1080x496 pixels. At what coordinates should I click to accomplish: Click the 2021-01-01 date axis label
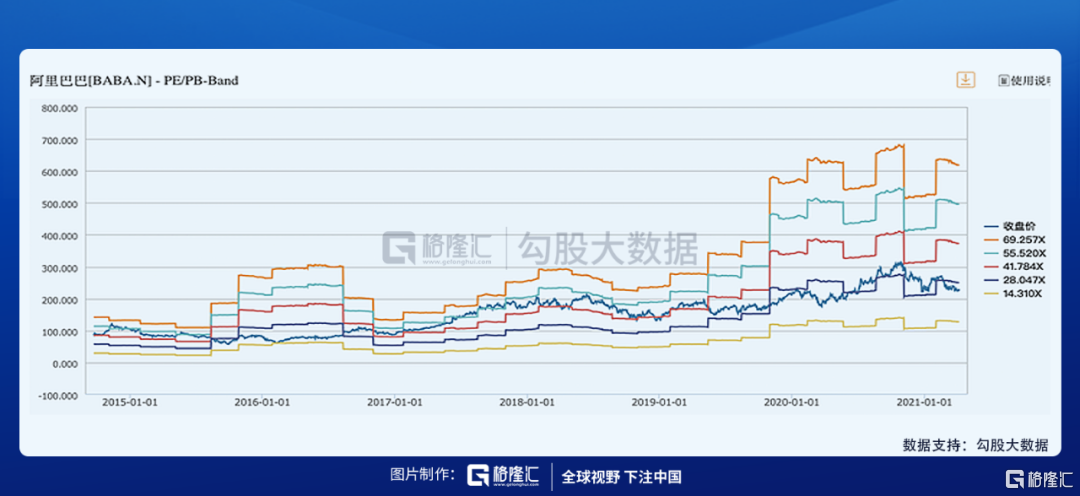pos(923,402)
